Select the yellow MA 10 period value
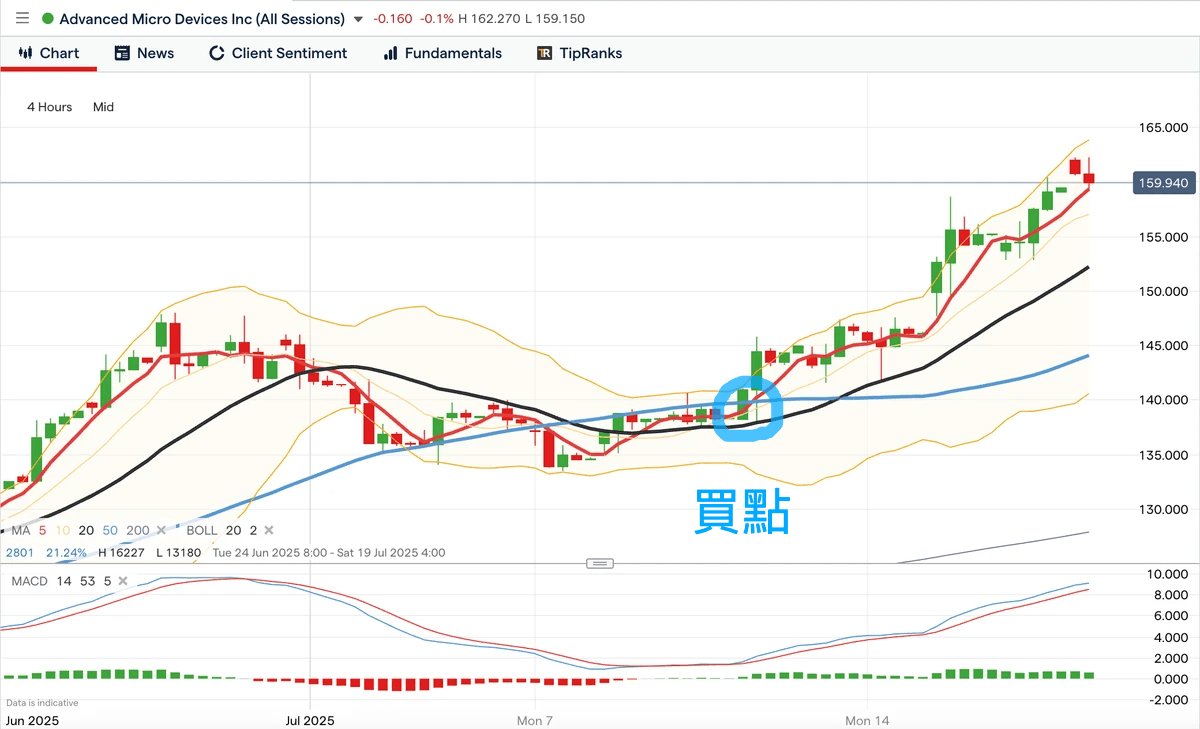The height and width of the screenshot is (729, 1200). (x=63, y=530)
